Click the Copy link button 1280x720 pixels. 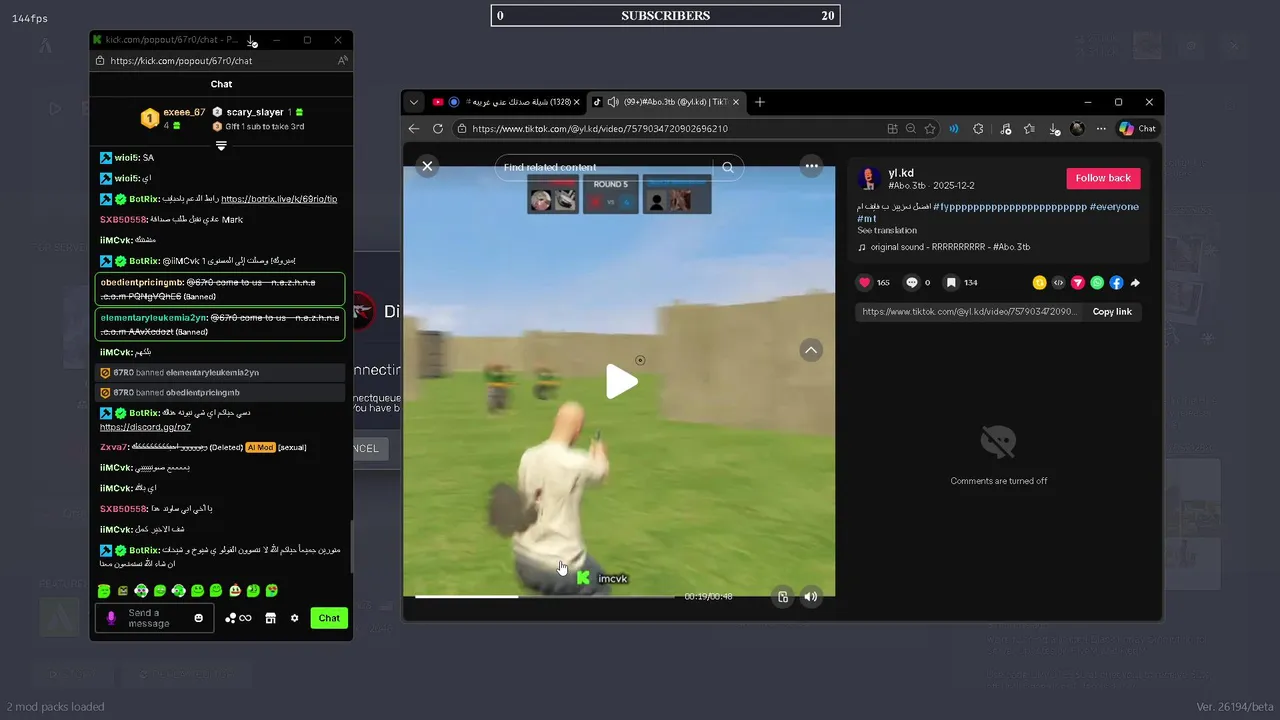click(x=1112, y=312)
